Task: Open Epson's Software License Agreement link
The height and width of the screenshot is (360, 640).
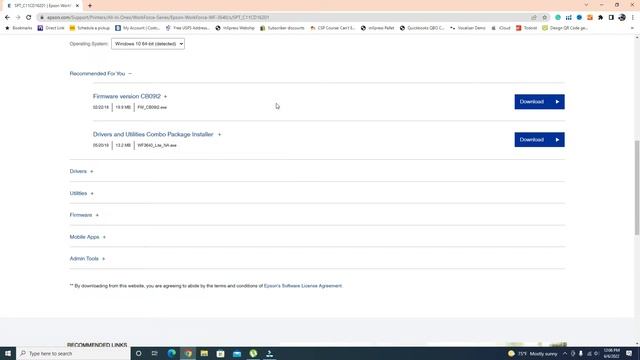Action: point(302,286)
